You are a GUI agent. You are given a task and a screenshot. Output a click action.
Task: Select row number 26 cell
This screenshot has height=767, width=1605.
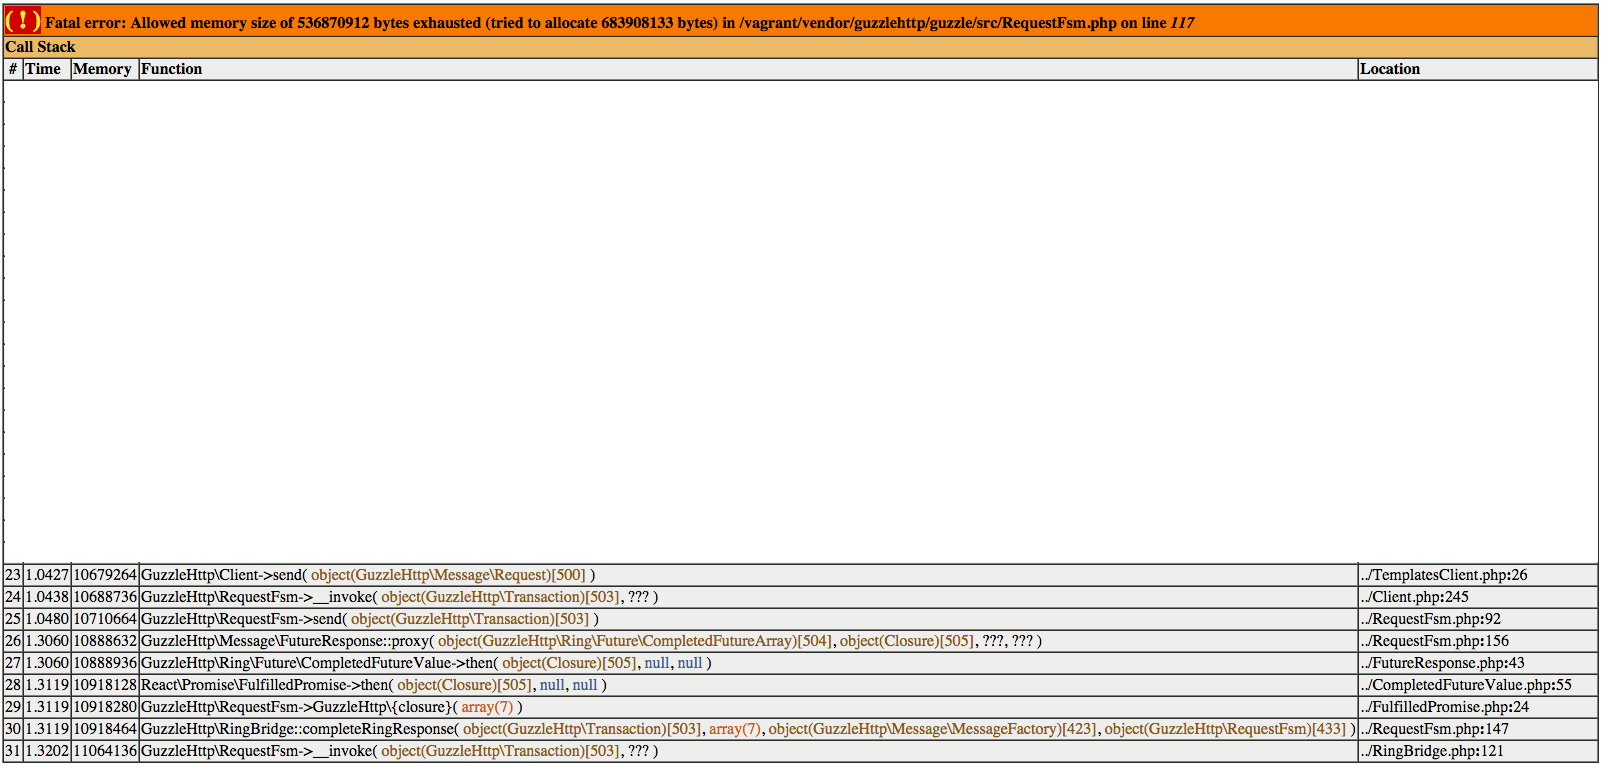tap(13, 641)
